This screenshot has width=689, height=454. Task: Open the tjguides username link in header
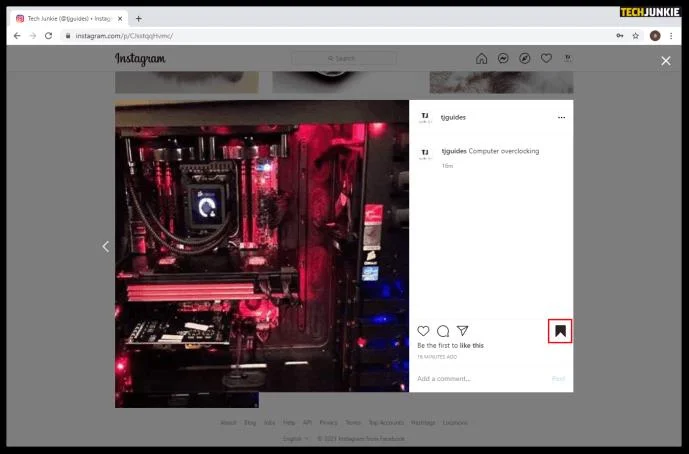[x=453, y=117]
